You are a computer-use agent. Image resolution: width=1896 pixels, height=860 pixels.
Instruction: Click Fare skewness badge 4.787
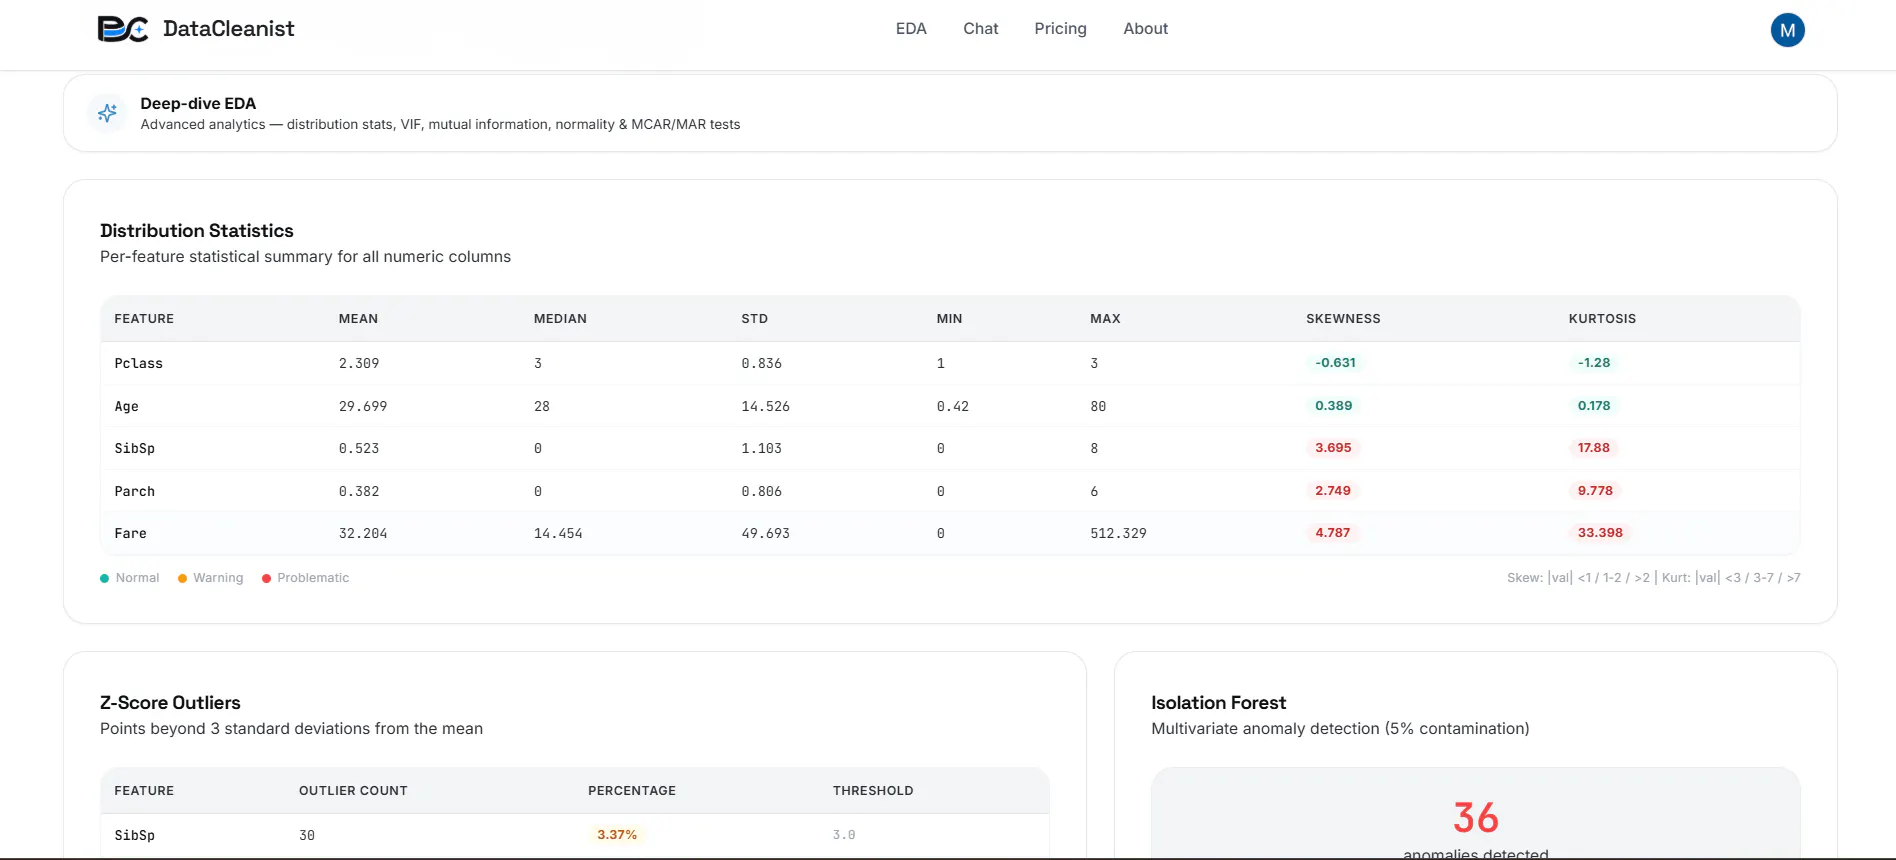pos(1332,533)
